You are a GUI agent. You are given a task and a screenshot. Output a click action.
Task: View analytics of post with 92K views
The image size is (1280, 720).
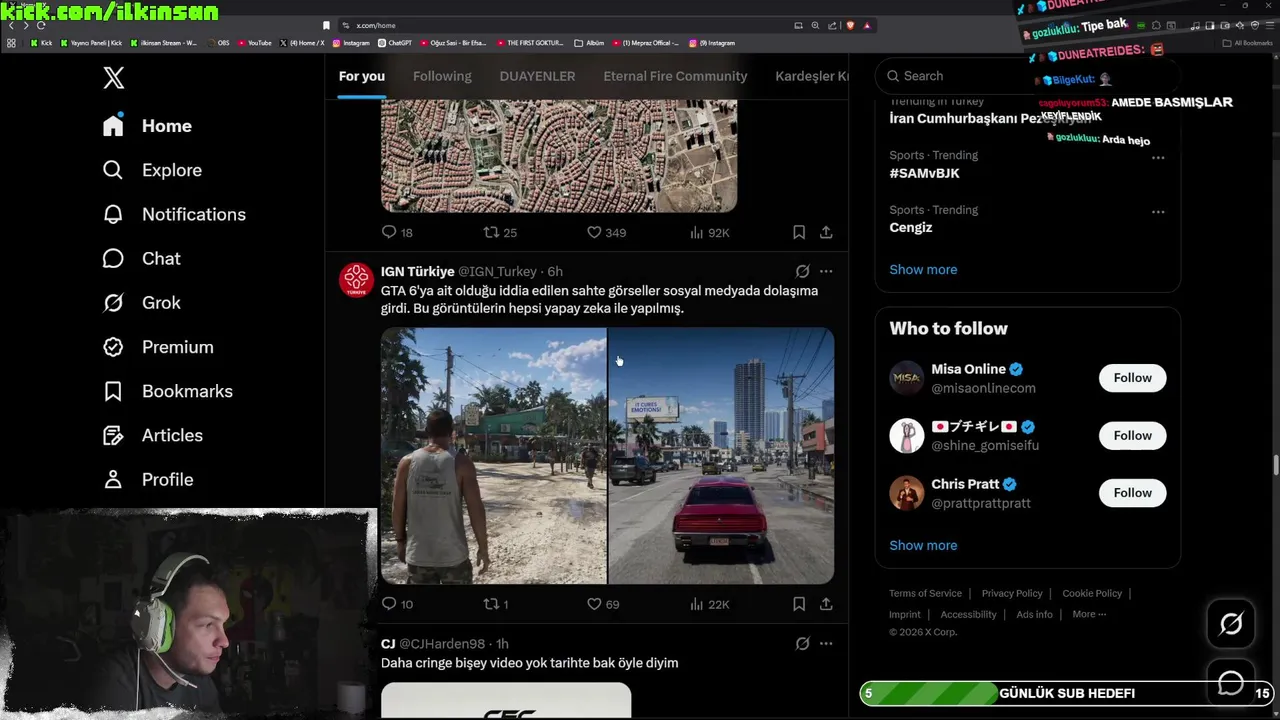tap(709, 232)
